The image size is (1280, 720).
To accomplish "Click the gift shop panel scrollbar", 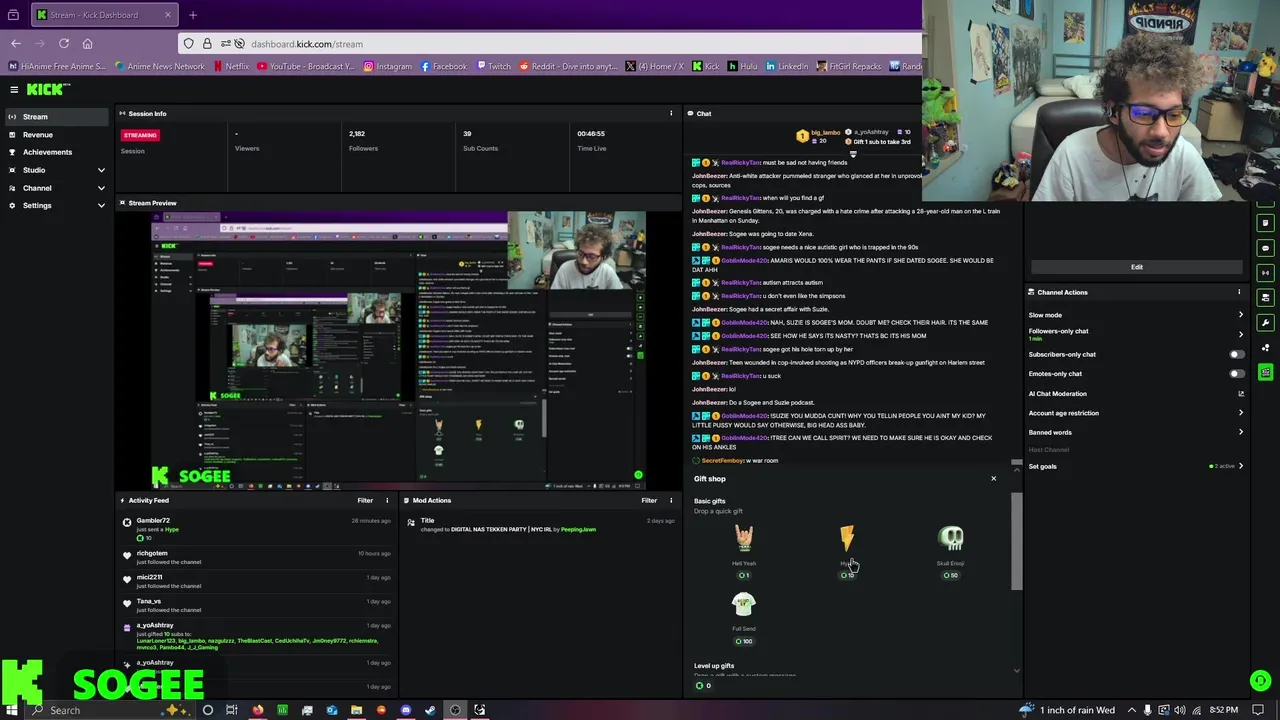I will coord(1017,540).
